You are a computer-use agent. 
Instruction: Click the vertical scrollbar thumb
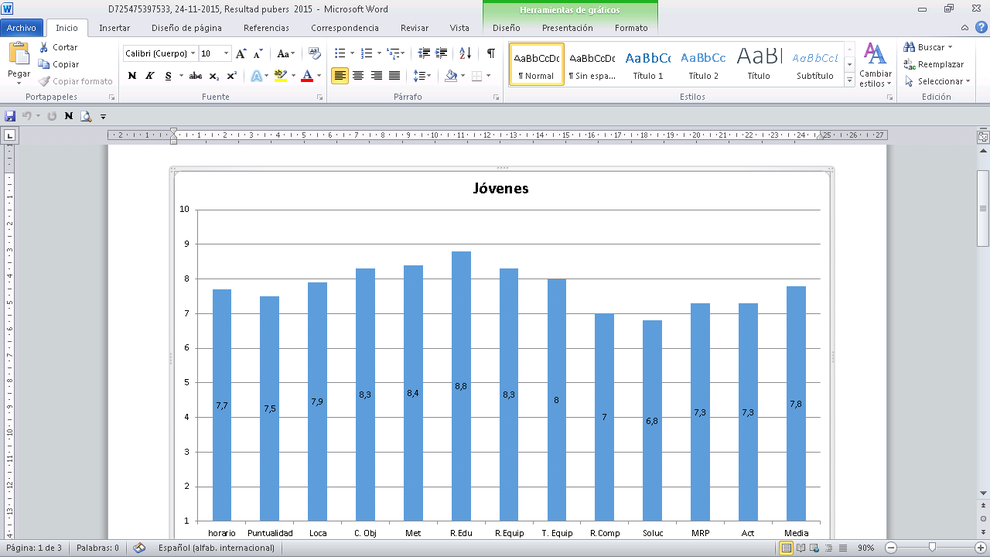(983, 208)
